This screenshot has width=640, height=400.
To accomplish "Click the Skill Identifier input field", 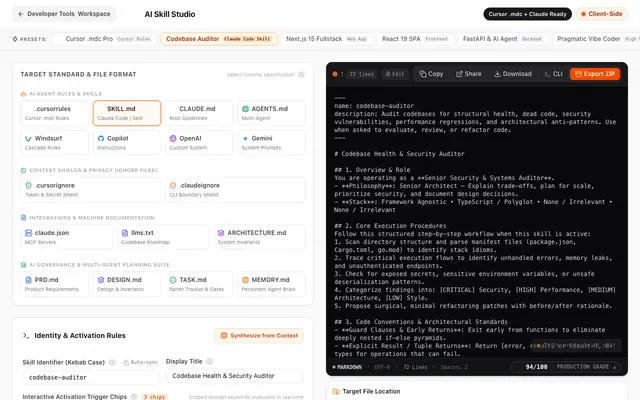I will point(91,378).
